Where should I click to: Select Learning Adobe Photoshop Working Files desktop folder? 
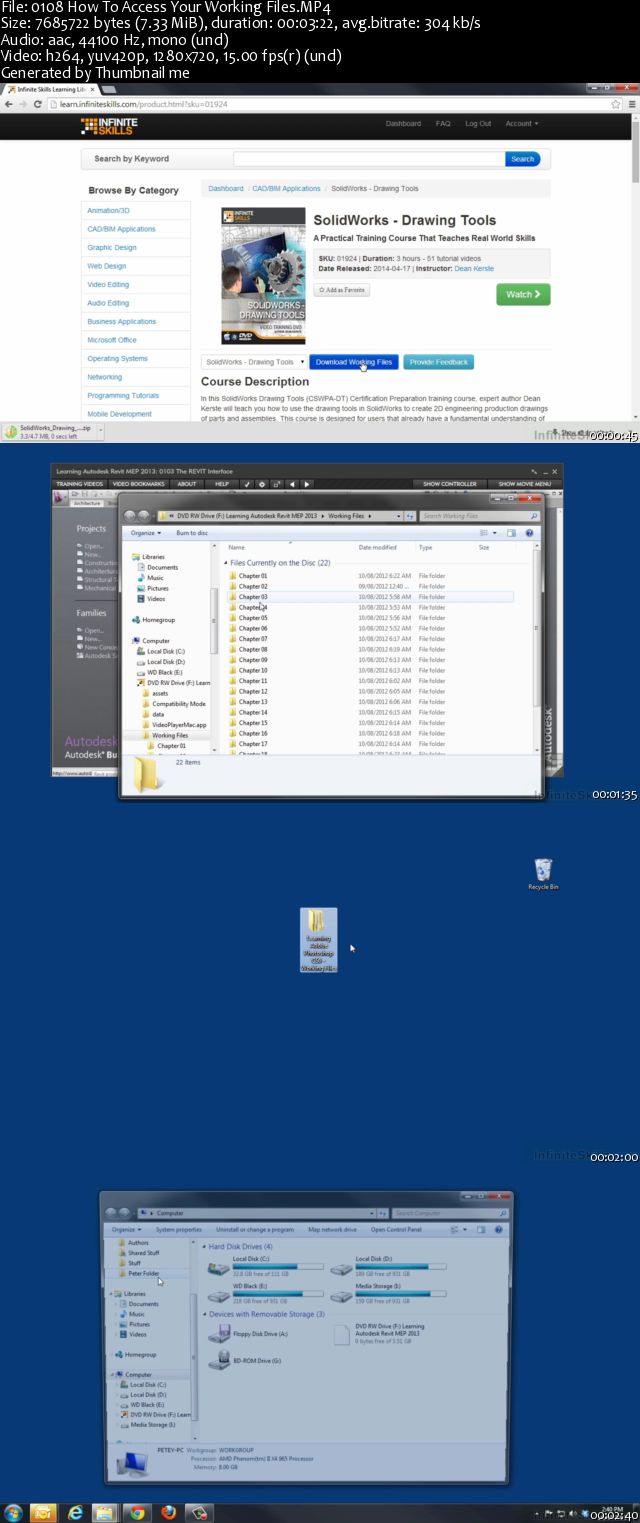pyautogui.click(x=319, y=940)
